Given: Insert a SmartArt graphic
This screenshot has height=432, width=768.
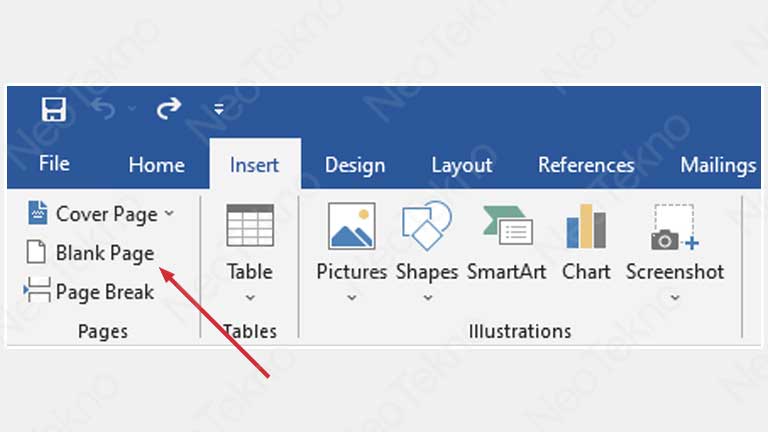Looking at the screenshot, I should pos(505,226).
